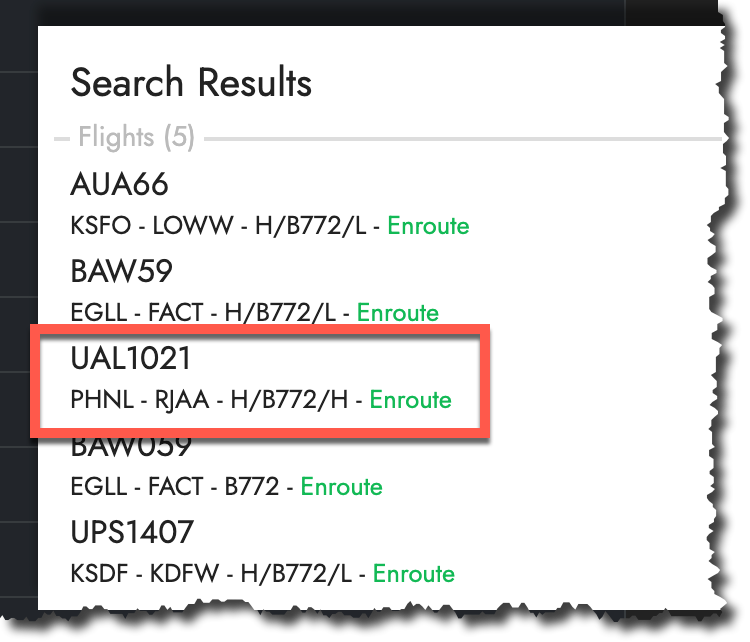This screenshot has height=642, width=750.
Task: Click the Search Results heading
Action: tap(191, 83)
